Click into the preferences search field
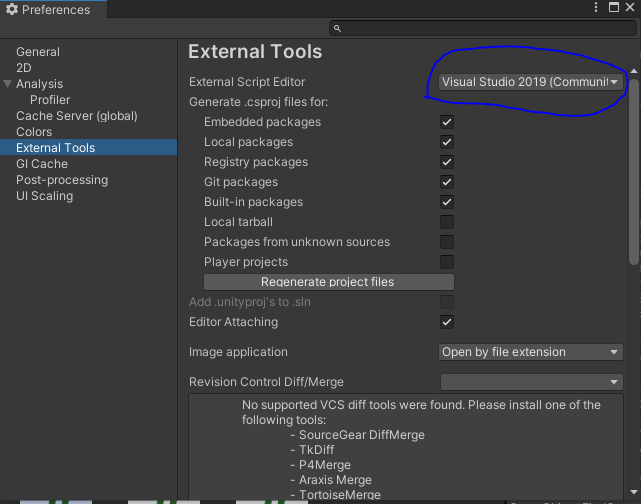This screenshot has height=504, width=641. click(480, 29)
